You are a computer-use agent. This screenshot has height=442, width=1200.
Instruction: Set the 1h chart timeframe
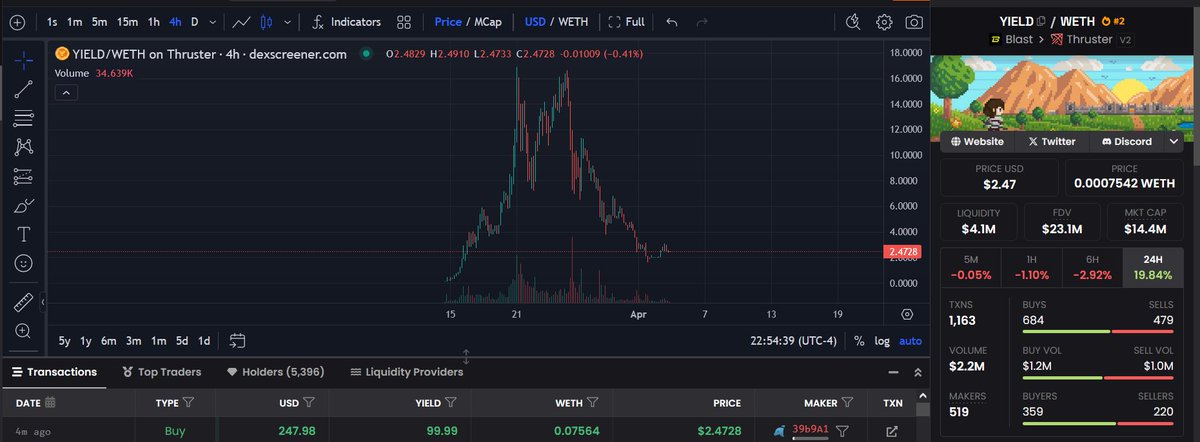coord(153,21)
